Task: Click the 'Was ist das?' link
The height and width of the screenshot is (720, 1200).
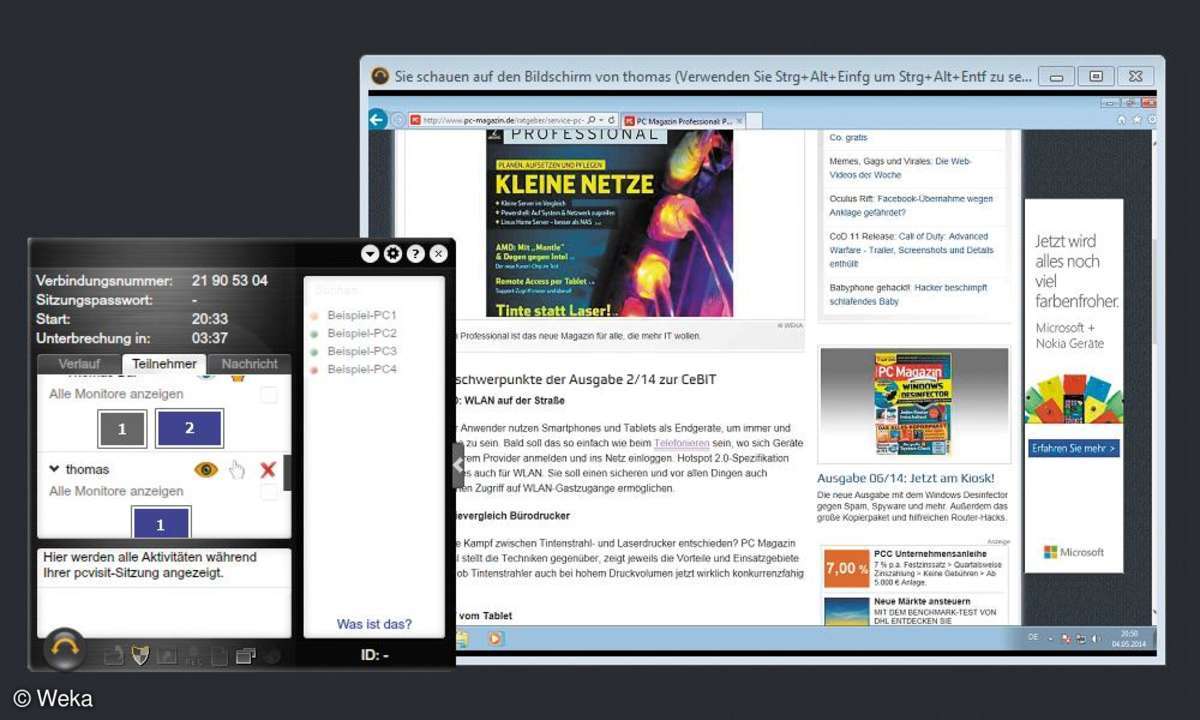Action: (x=374, y=624)
